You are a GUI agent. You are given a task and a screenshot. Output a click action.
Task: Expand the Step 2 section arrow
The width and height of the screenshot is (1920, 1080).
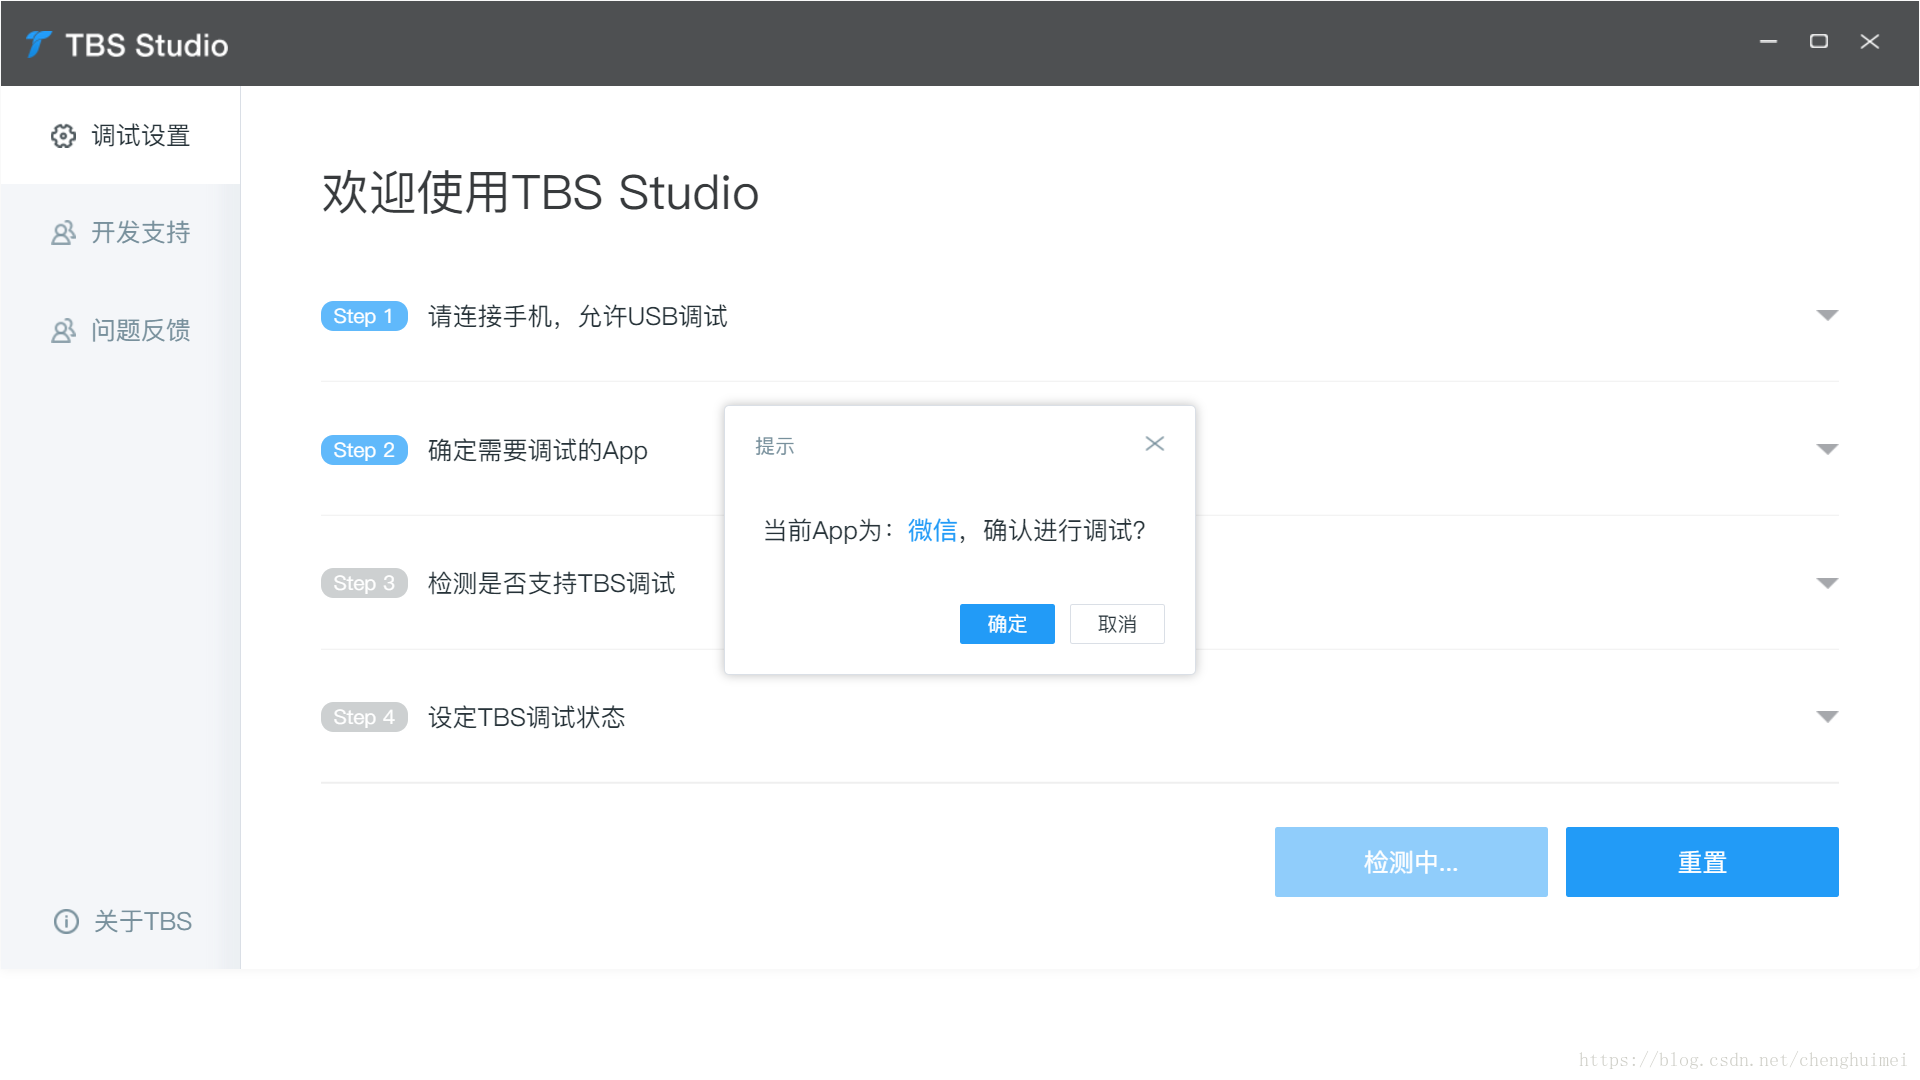click(x=1827, y=449)
